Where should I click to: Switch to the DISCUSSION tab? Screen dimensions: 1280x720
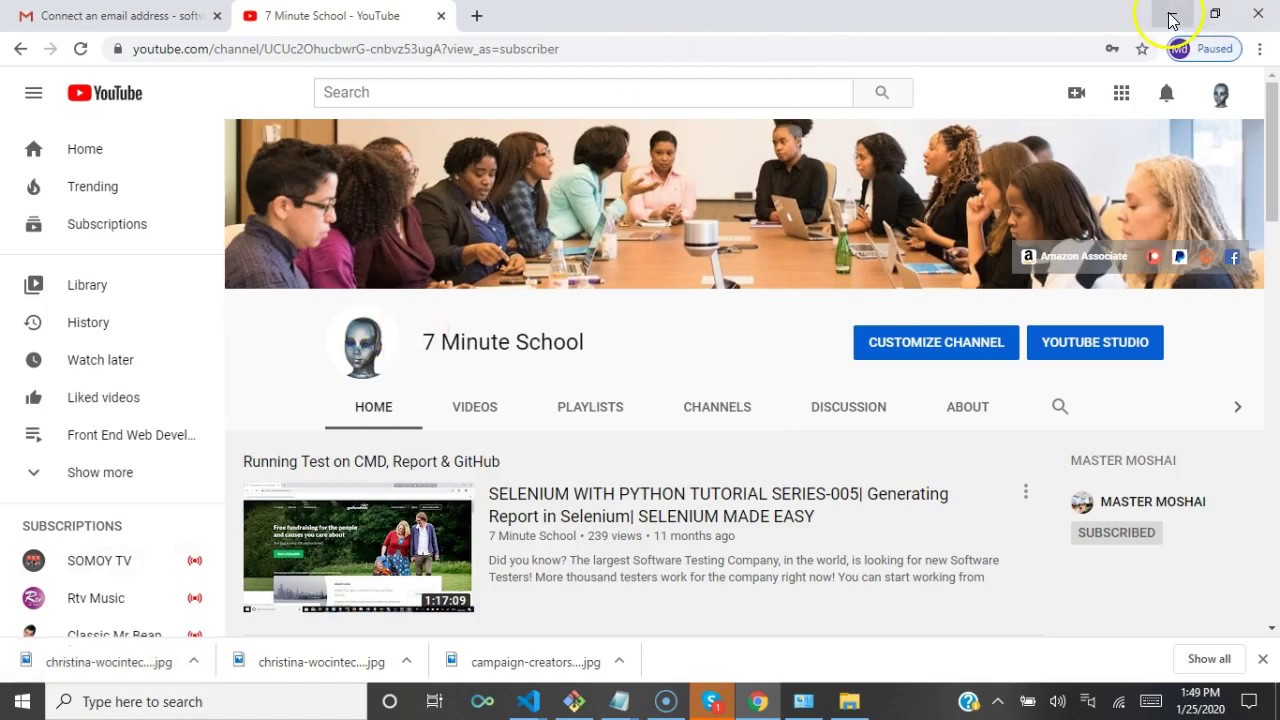pyautogui.click(x=848, y=407)
